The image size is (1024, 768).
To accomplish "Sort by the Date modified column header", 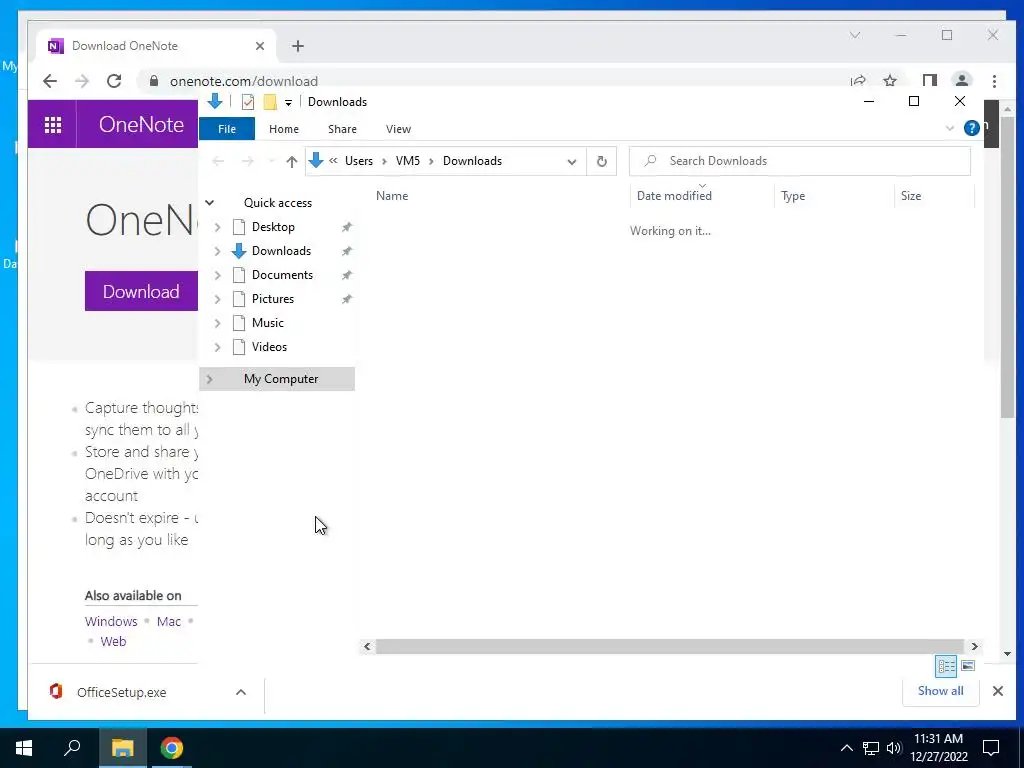I will click(674, 196).
